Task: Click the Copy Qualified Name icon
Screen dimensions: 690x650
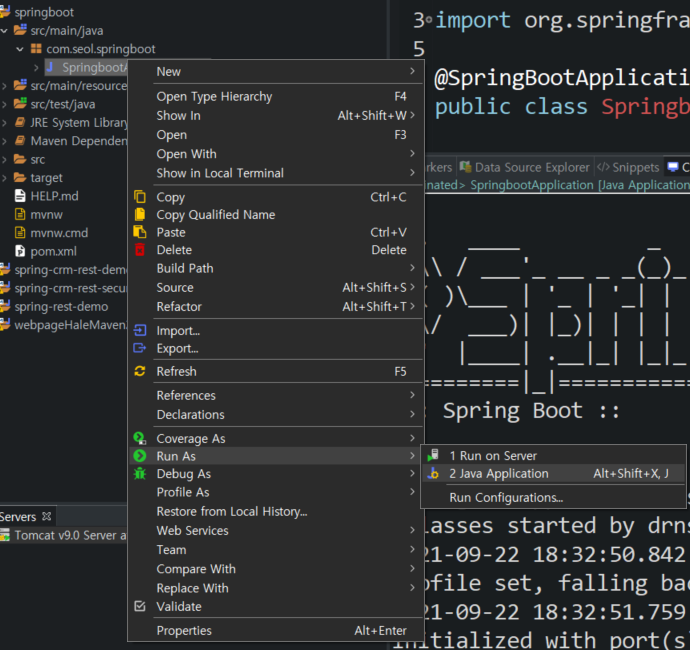Action: click(139, 214)
